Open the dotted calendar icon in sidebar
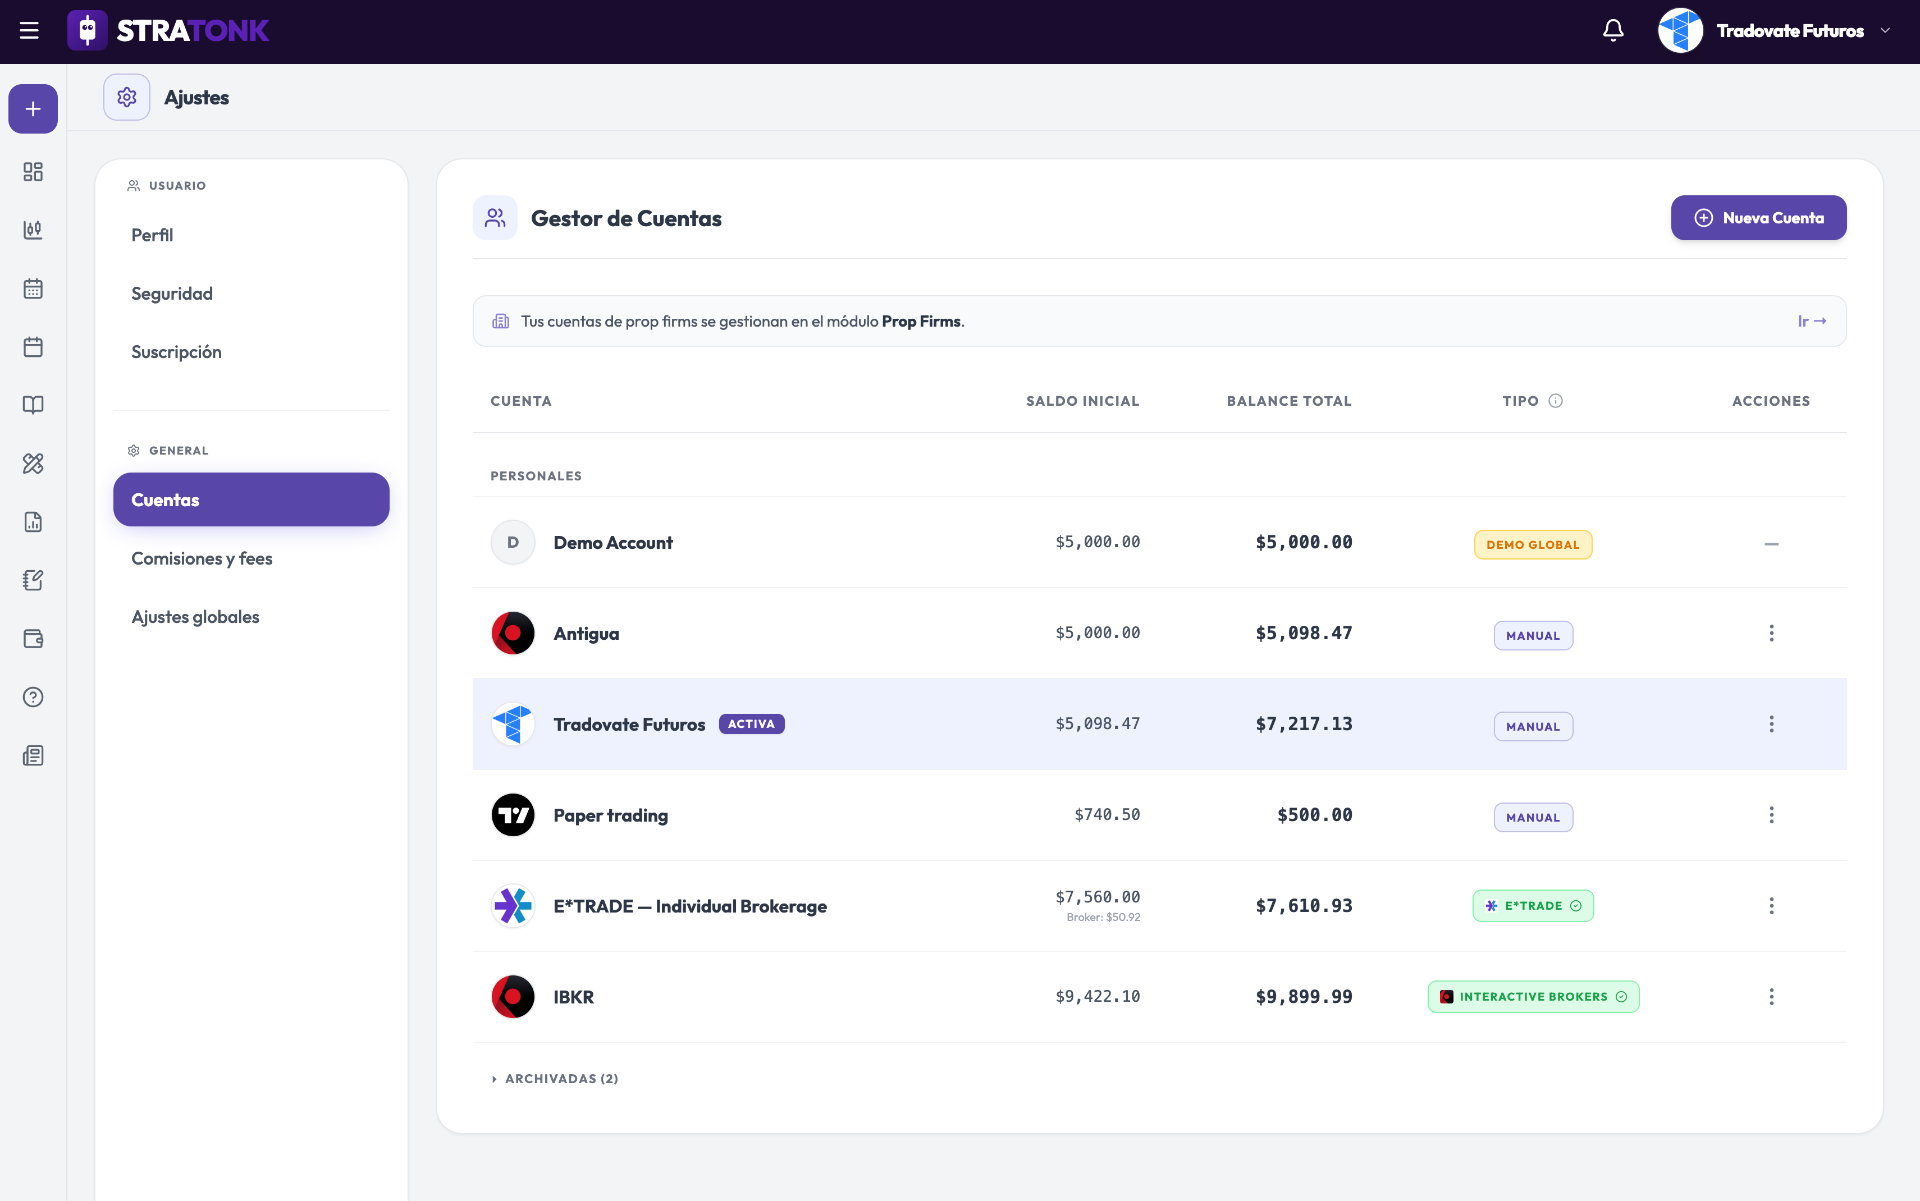 [33, 289]
